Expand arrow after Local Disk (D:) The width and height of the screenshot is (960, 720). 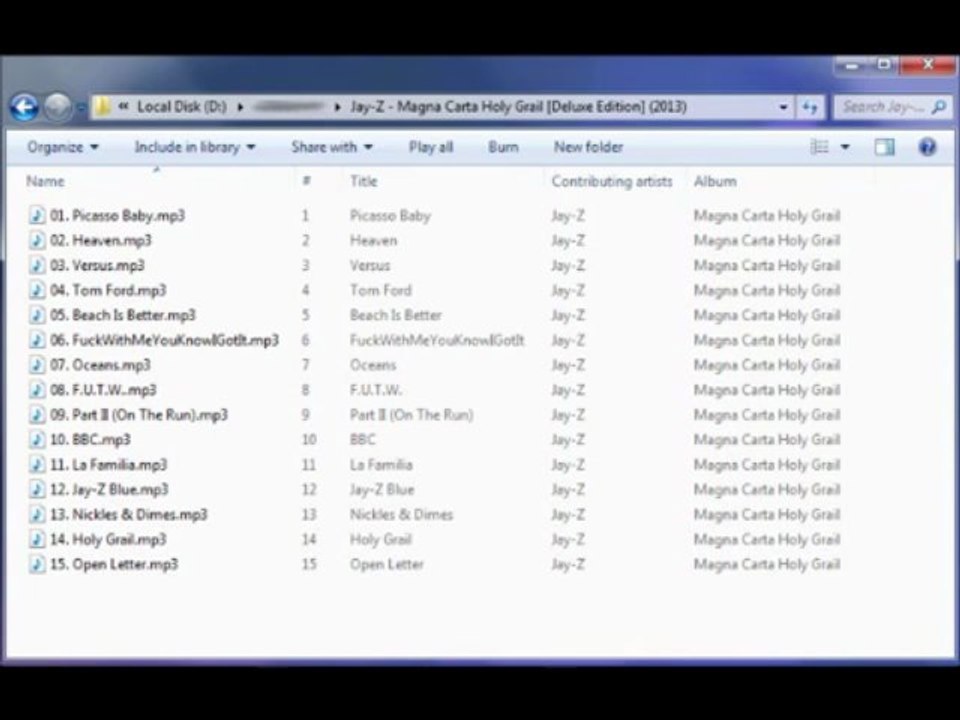(x=240, y=107)
